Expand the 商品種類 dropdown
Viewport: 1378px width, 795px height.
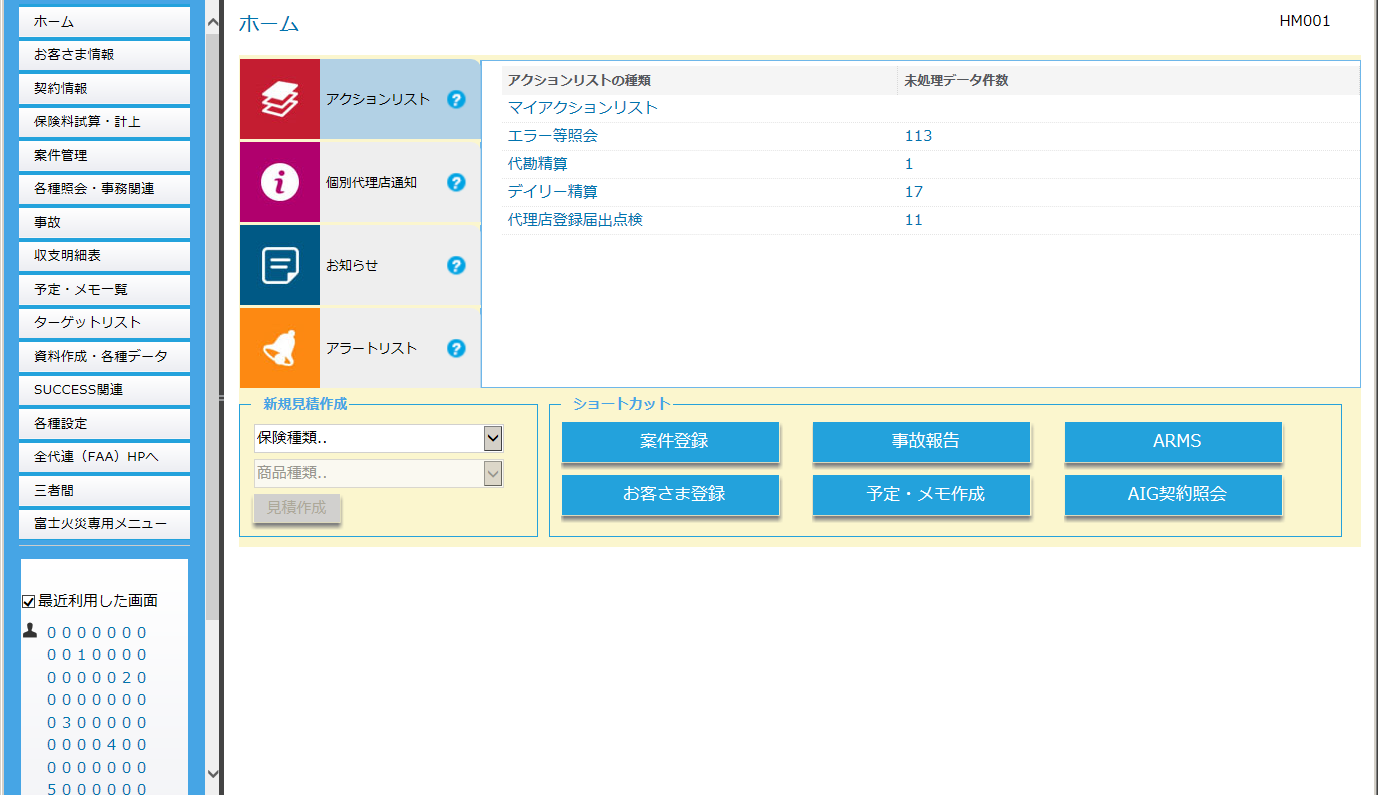tap(492, 473)
